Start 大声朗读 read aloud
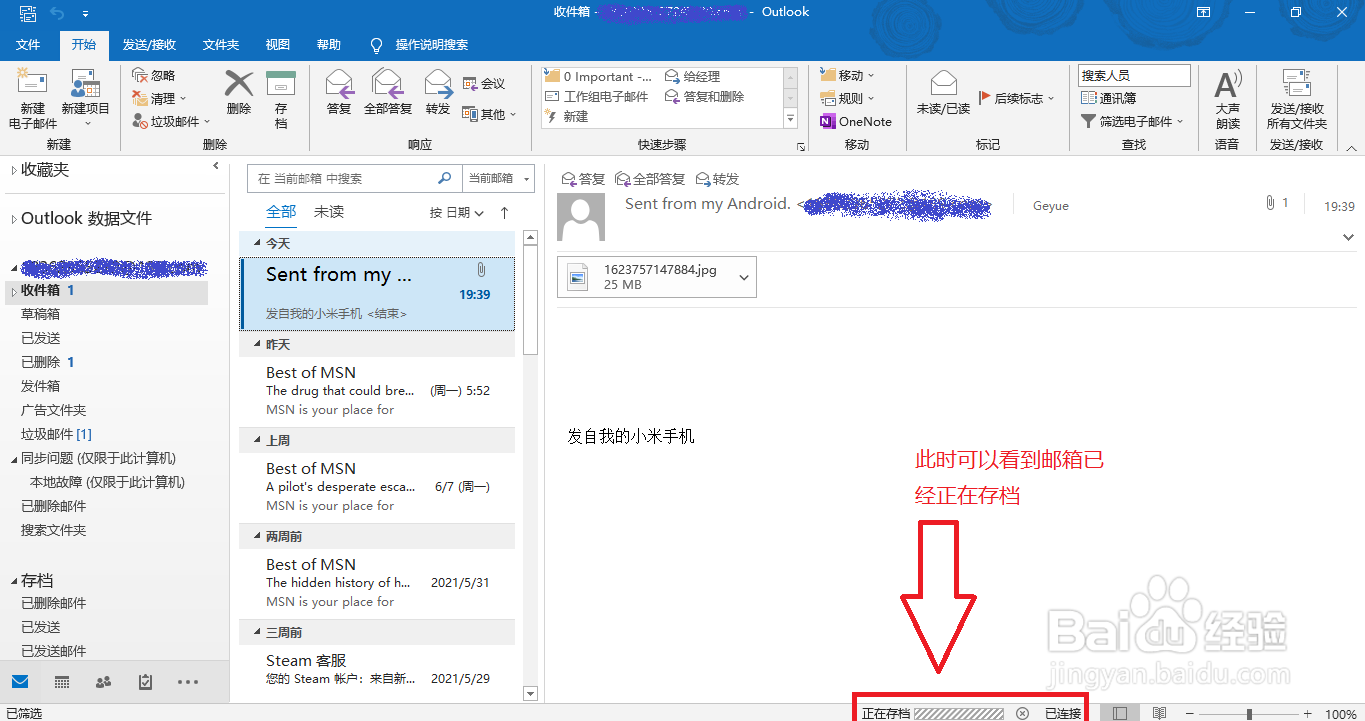The height and width of the screenshot is (721, 1365). 1227,100
